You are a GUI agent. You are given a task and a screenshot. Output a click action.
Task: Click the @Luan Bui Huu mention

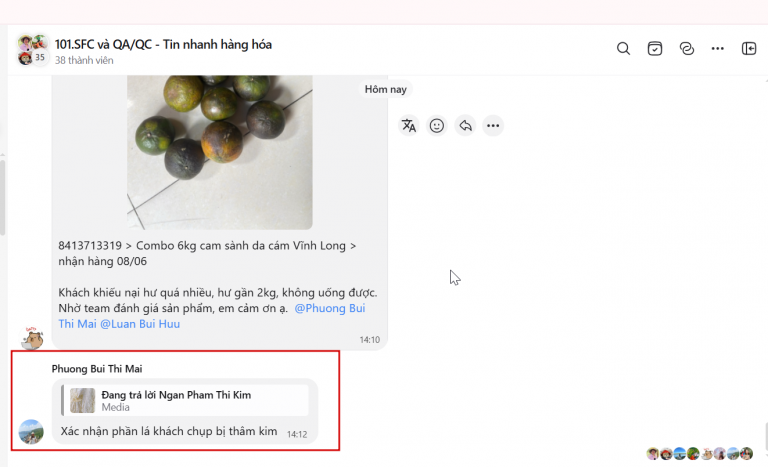point(140,324)
